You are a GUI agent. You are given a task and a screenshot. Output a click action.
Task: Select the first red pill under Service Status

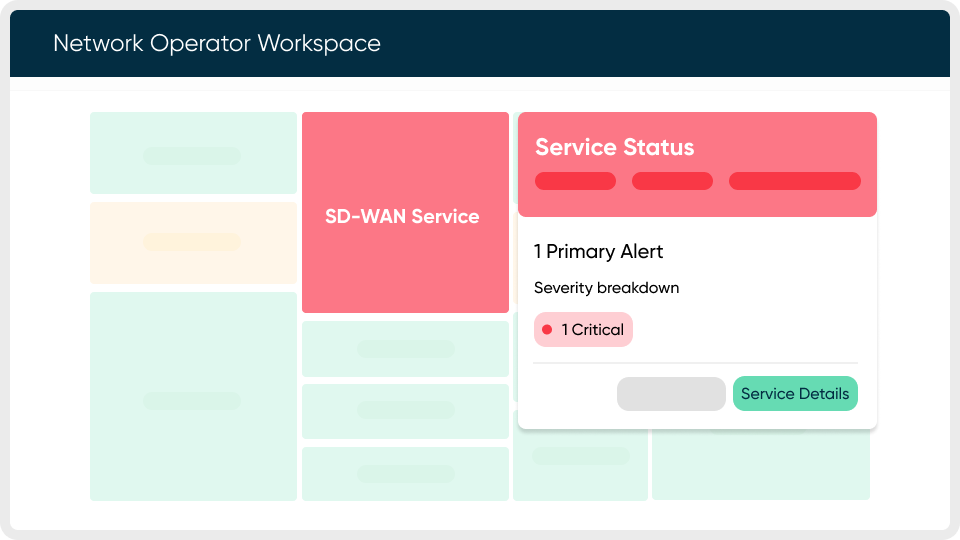tap(575, 181)
